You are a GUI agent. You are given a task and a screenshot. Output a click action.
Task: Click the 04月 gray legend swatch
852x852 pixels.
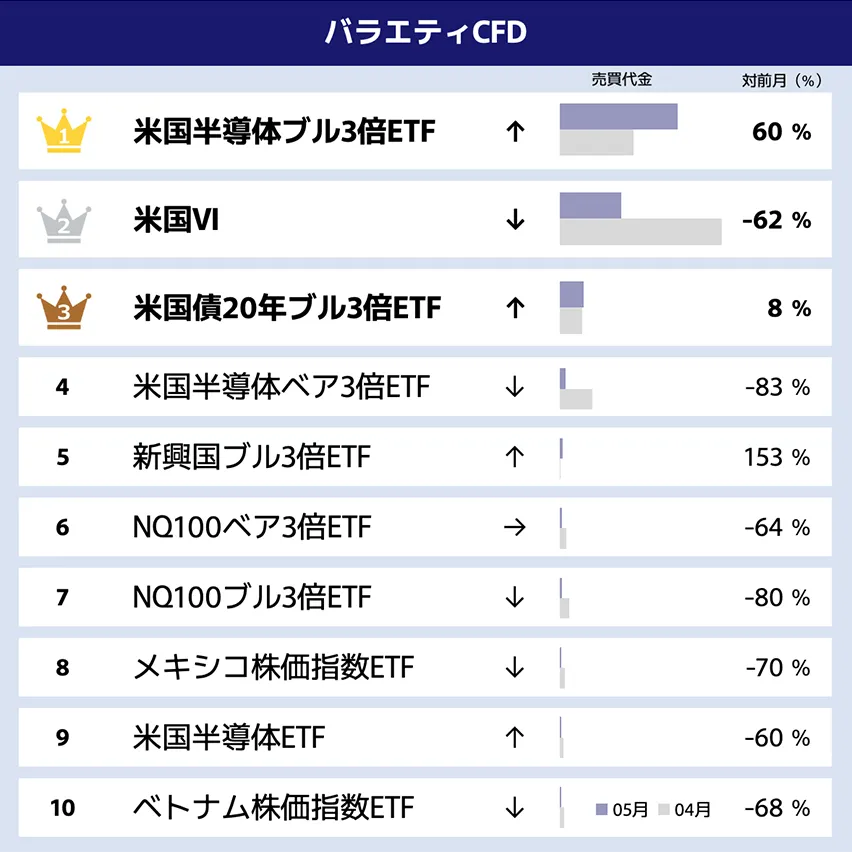[663, 809]
